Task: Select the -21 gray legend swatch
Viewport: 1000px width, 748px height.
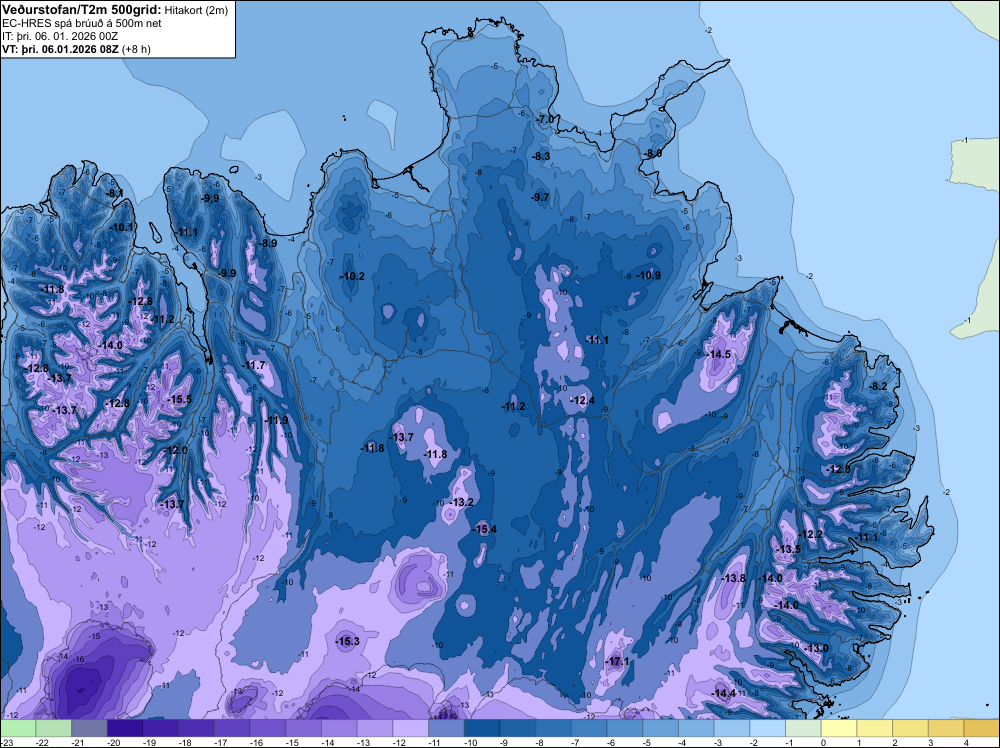Action: (89, 728)
